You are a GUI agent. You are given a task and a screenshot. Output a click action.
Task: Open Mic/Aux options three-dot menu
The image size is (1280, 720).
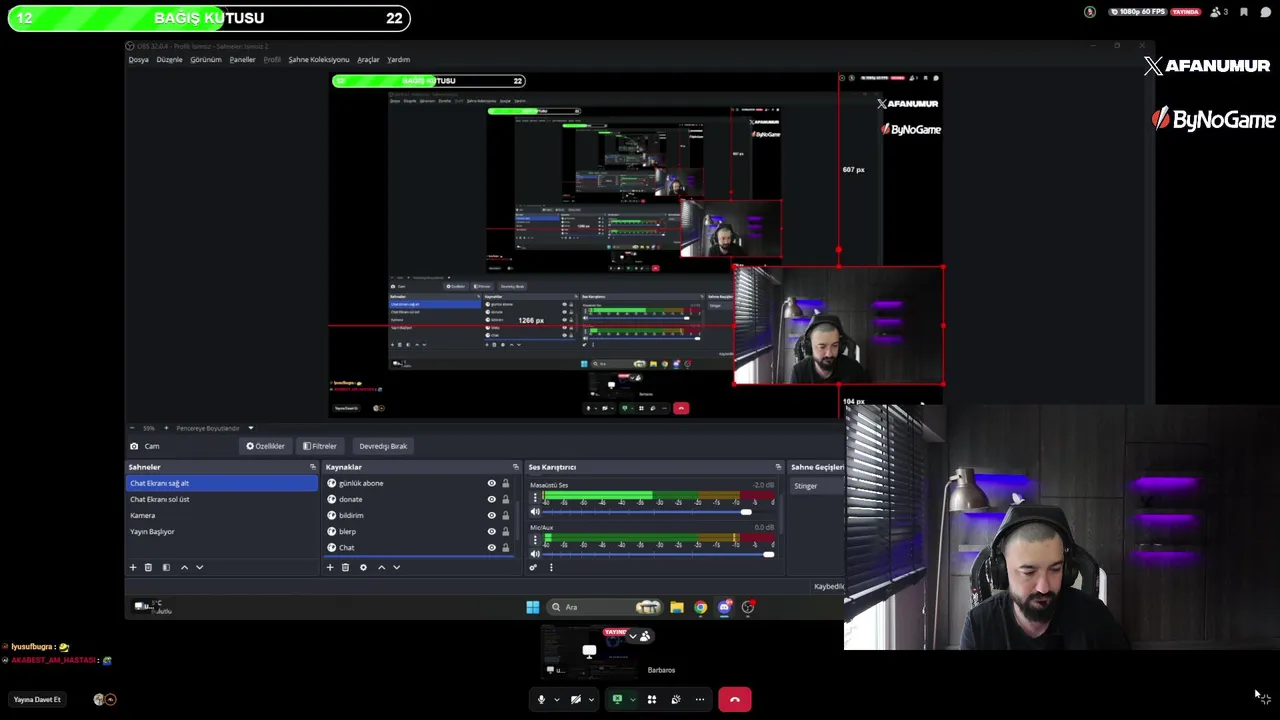534,538
